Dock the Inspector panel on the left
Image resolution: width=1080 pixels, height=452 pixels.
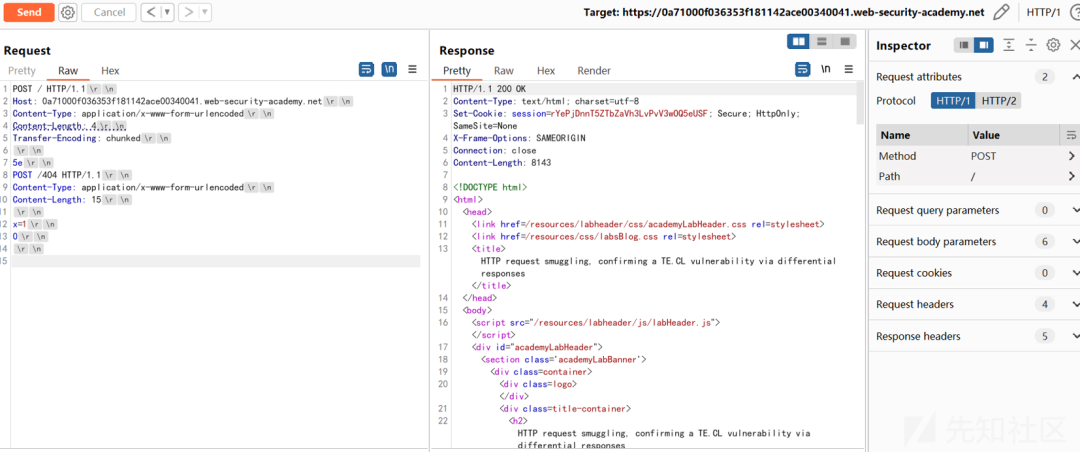tap(964, 45)
